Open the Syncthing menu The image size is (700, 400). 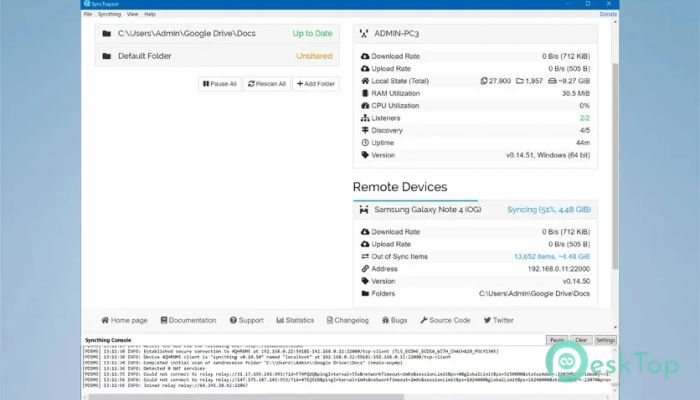[109, 14]
